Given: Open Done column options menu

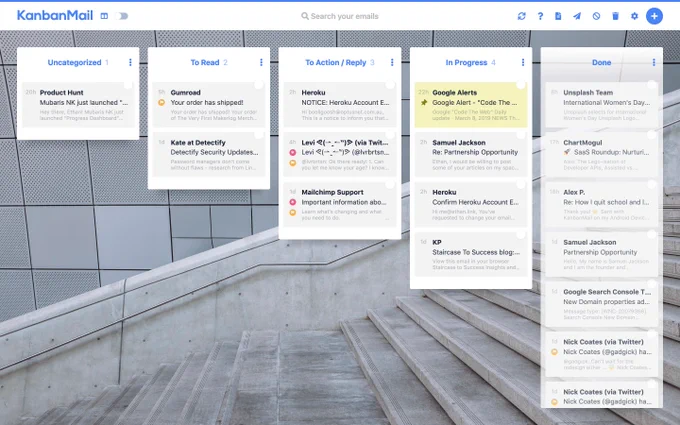Looking at the screenshot, I should 654,62.
